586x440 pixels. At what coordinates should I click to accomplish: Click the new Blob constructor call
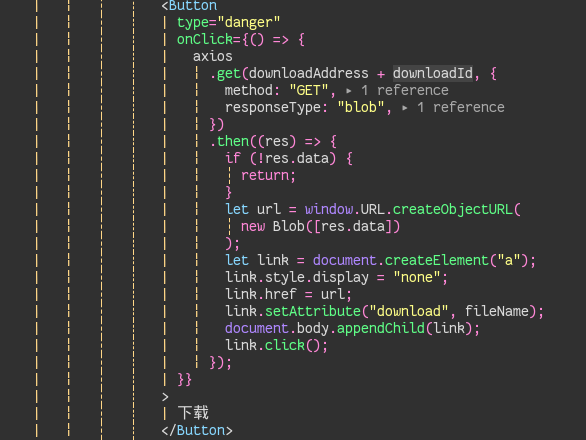tap(320, 227)
